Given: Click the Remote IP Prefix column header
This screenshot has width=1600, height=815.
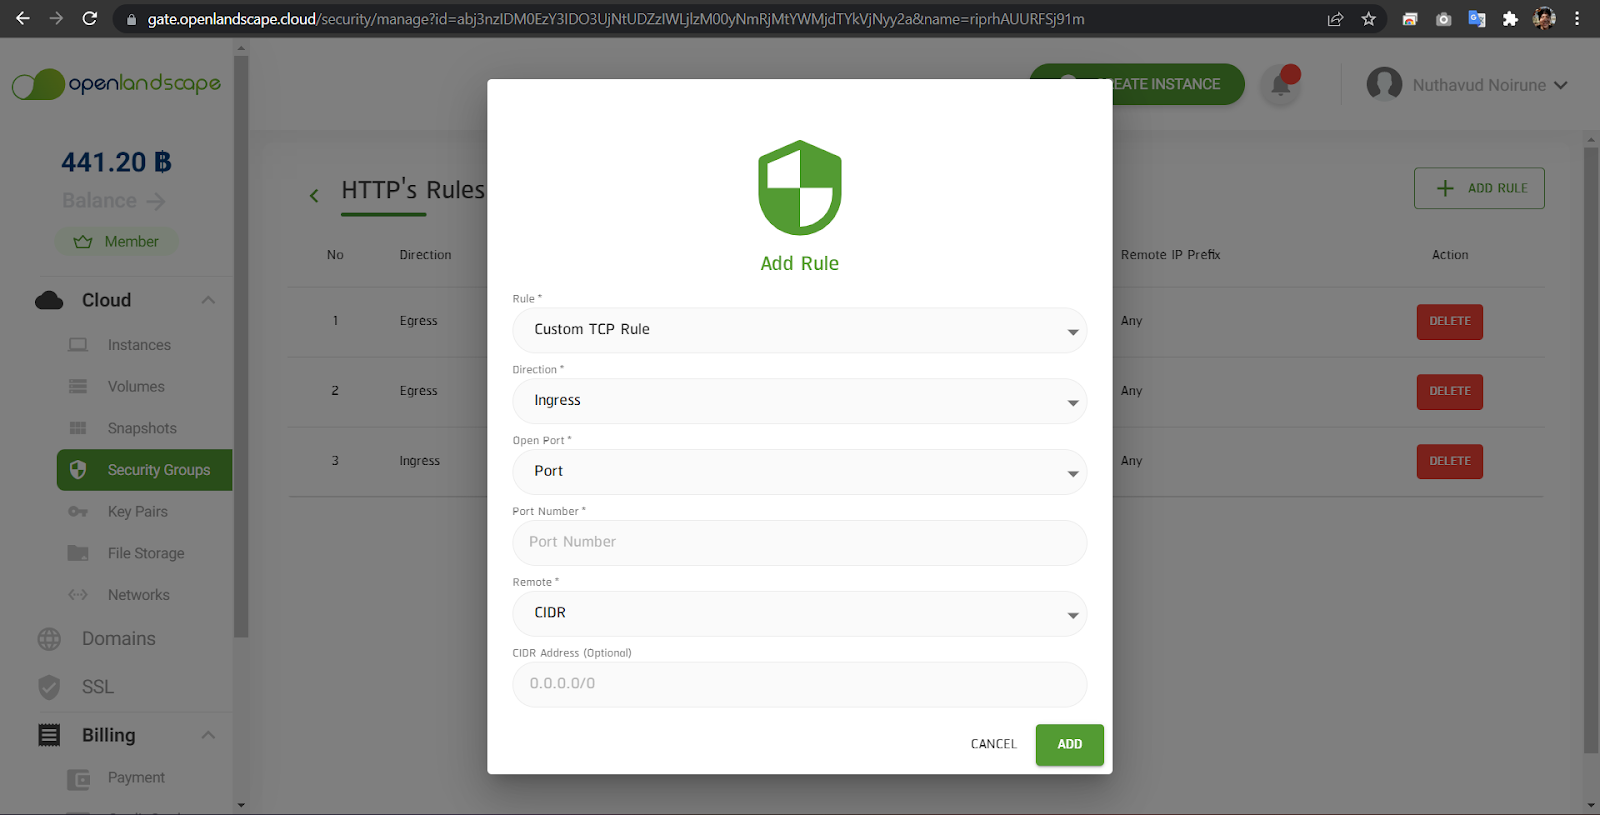Looking at the screenshot, I should click(x=1170, y=255).
